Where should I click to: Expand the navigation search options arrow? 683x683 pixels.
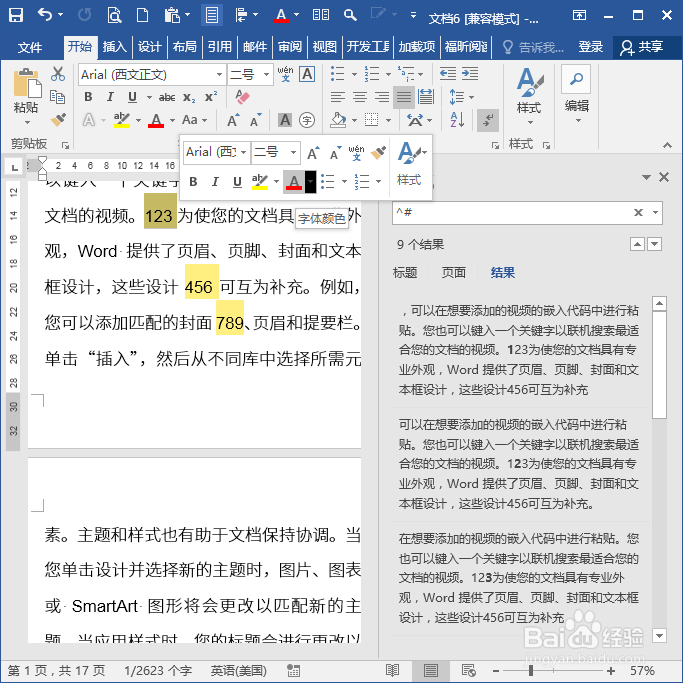[655, 213]
